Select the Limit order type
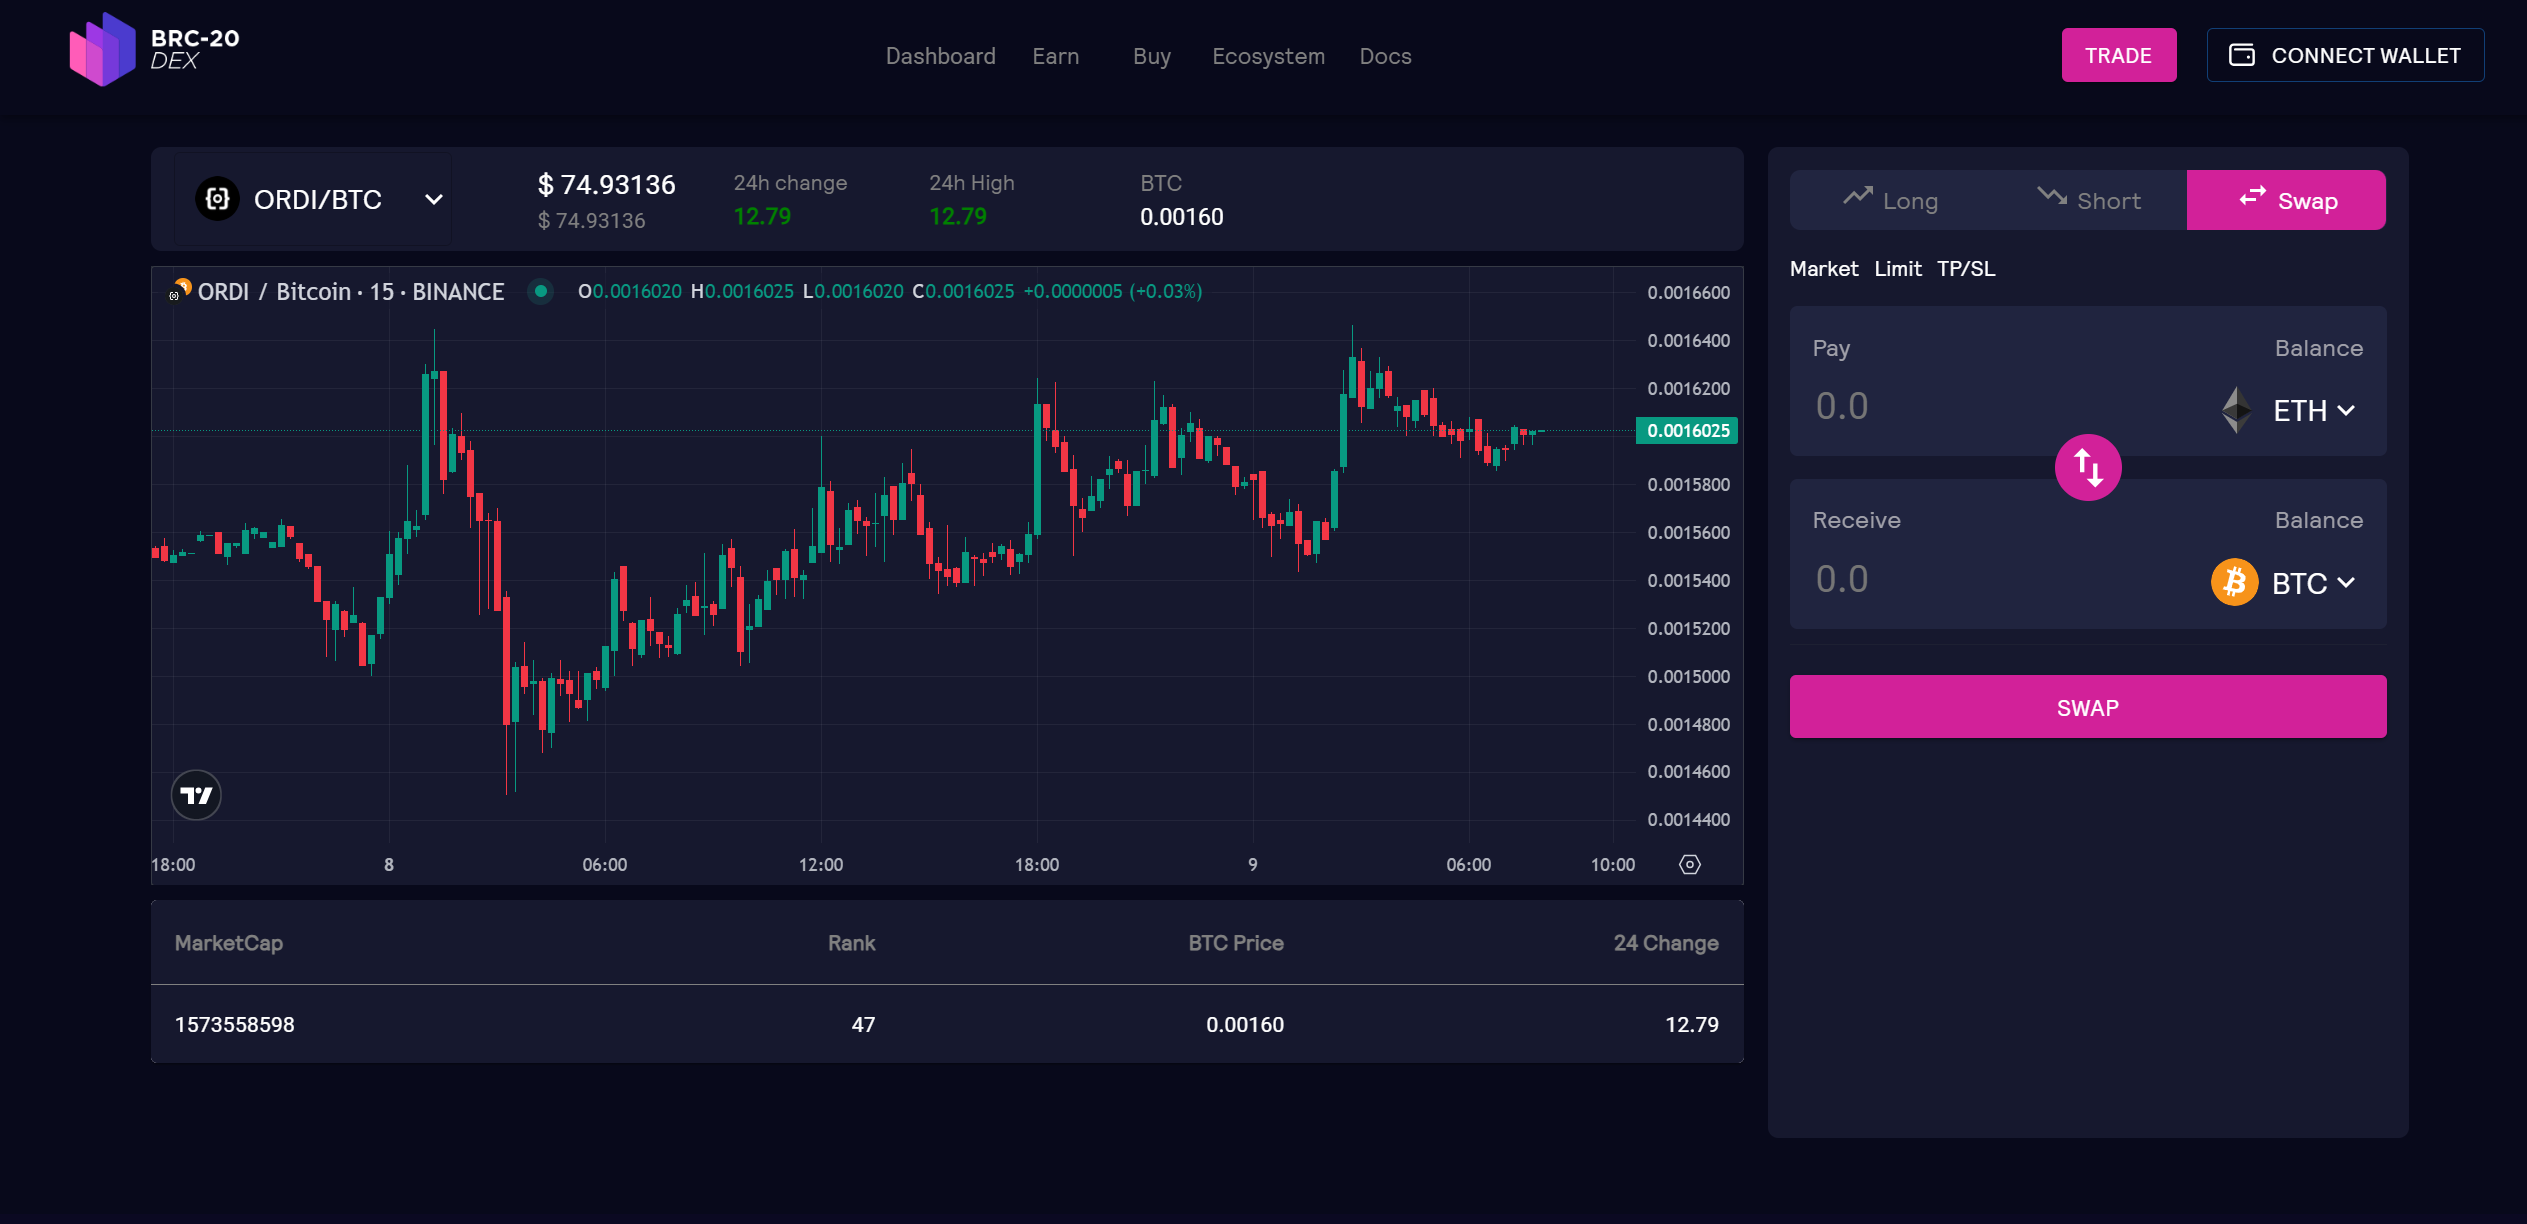Viewport: 2527px width, 1224px height. pyautogui.click(x=1897, y=268)
